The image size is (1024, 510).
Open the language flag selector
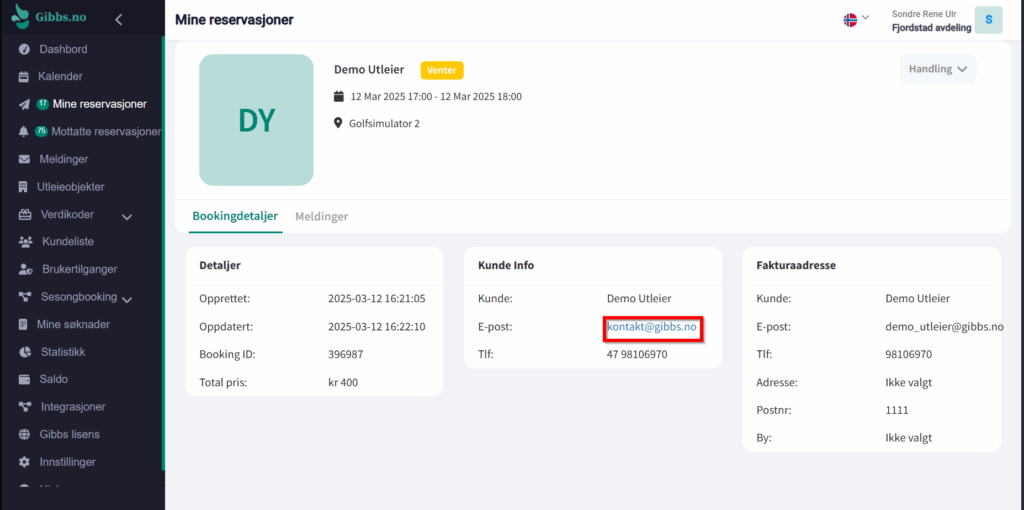click(x=856, y=19)
